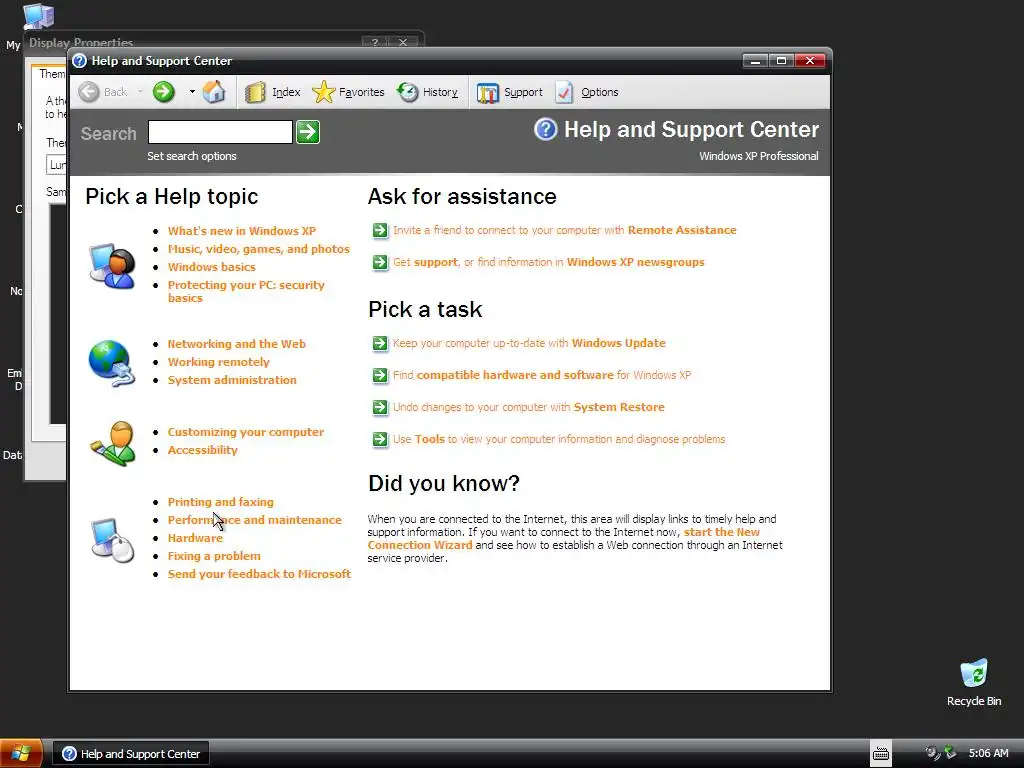Screen dimensions: 1024x768
Task: Open the History toolbar item
Action: [x=428, y=92]
